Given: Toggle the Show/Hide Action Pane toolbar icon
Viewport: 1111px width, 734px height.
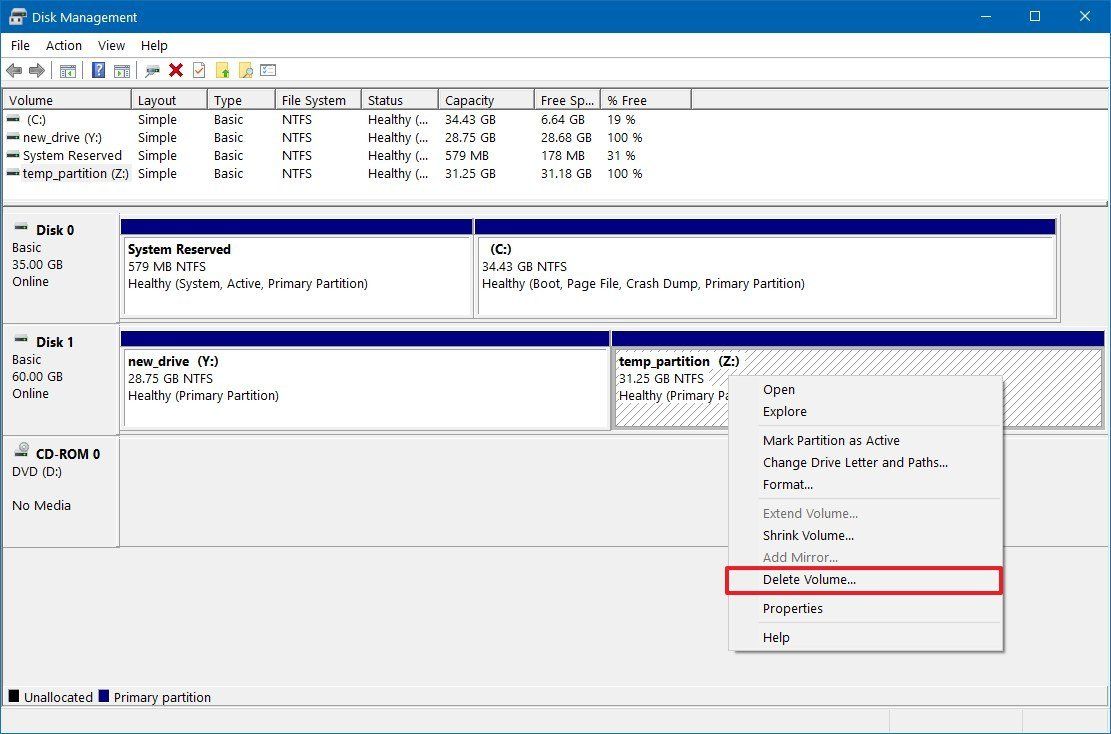Looking at the screenshot, I should (121, 70).
